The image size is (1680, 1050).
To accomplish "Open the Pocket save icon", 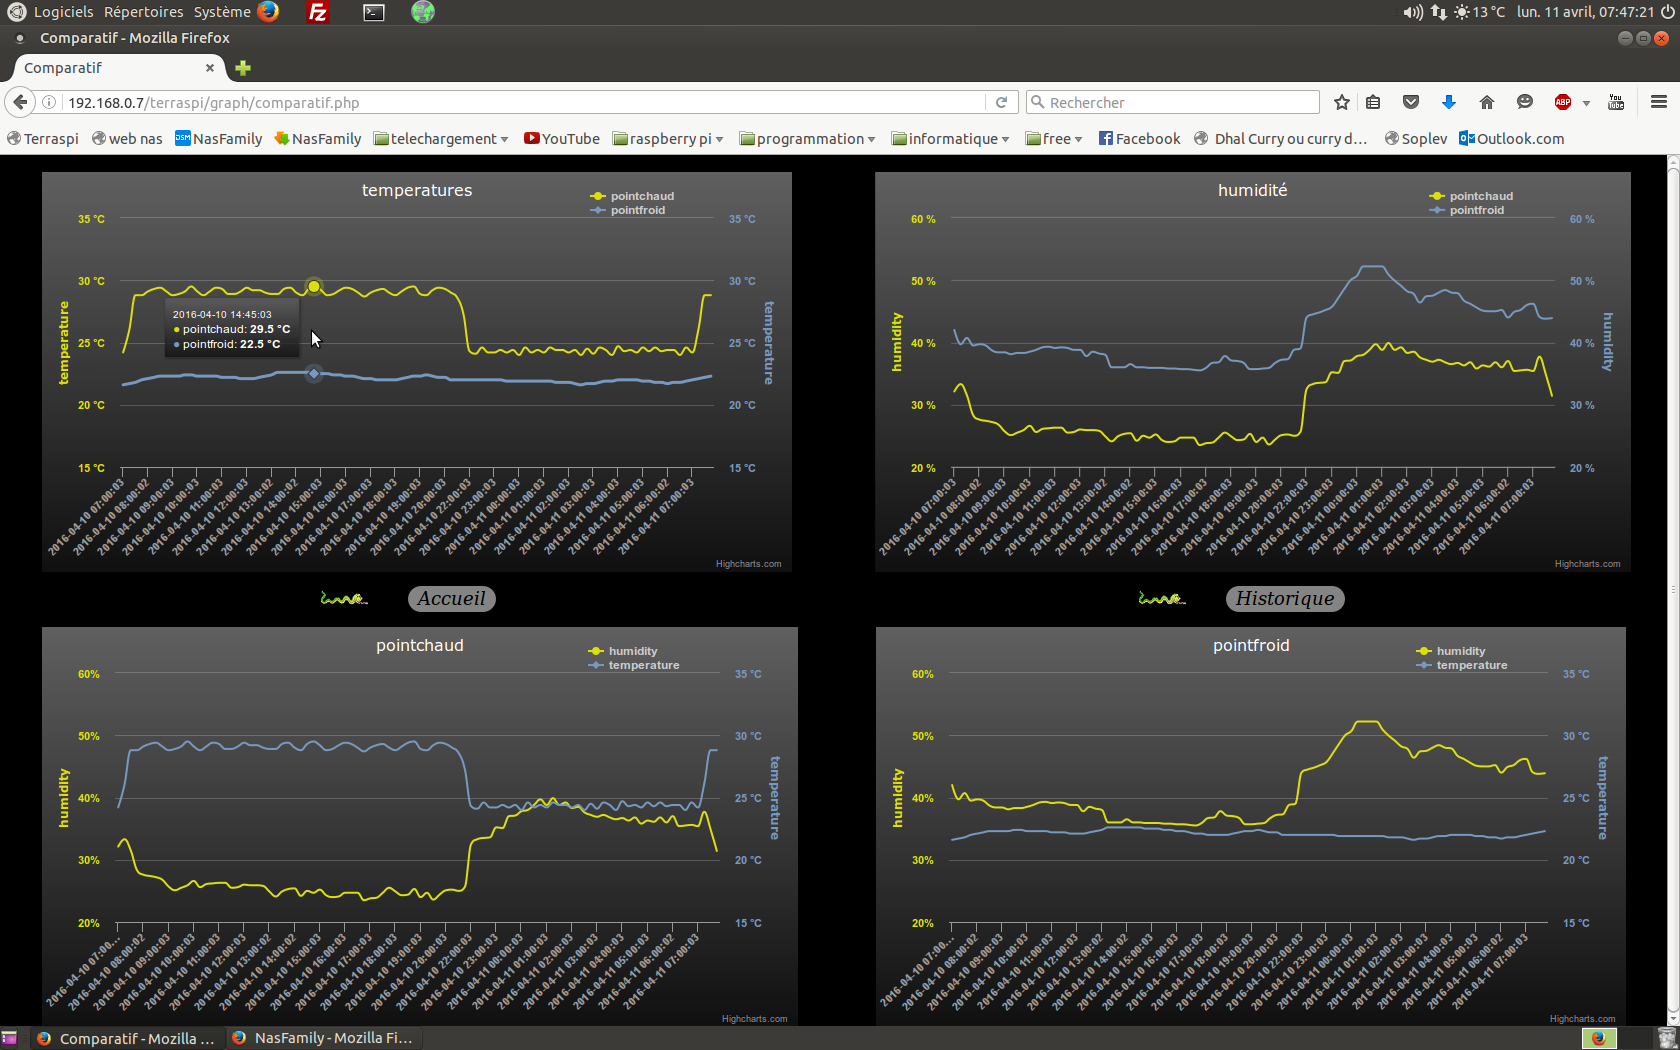I will (1411, 102).
